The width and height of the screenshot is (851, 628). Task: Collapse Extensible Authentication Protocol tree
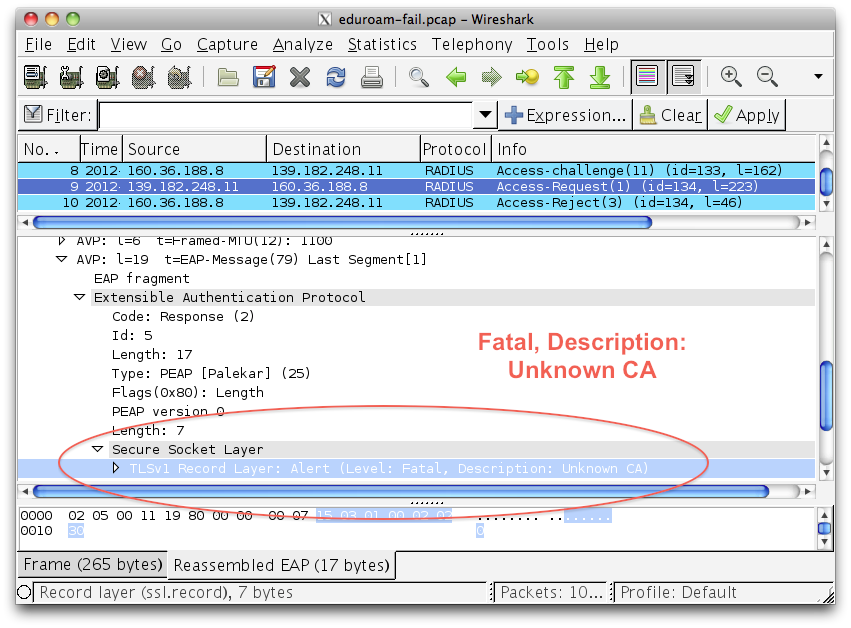(x=79, y=297)
